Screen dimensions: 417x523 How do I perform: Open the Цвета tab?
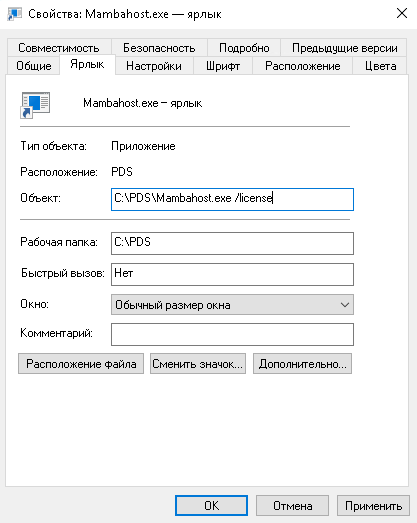380,66
